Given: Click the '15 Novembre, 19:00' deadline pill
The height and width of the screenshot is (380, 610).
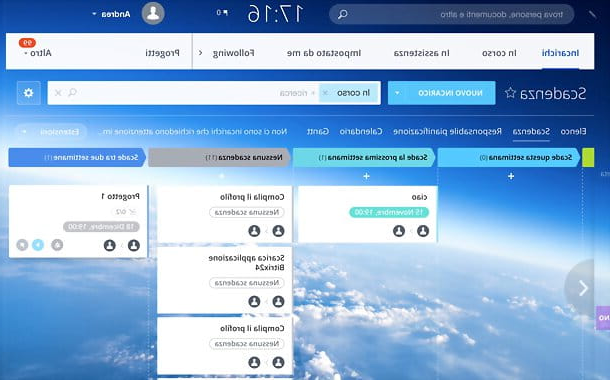Looking at the screenshot, I should pyautogui.click(x=389, y=212).
